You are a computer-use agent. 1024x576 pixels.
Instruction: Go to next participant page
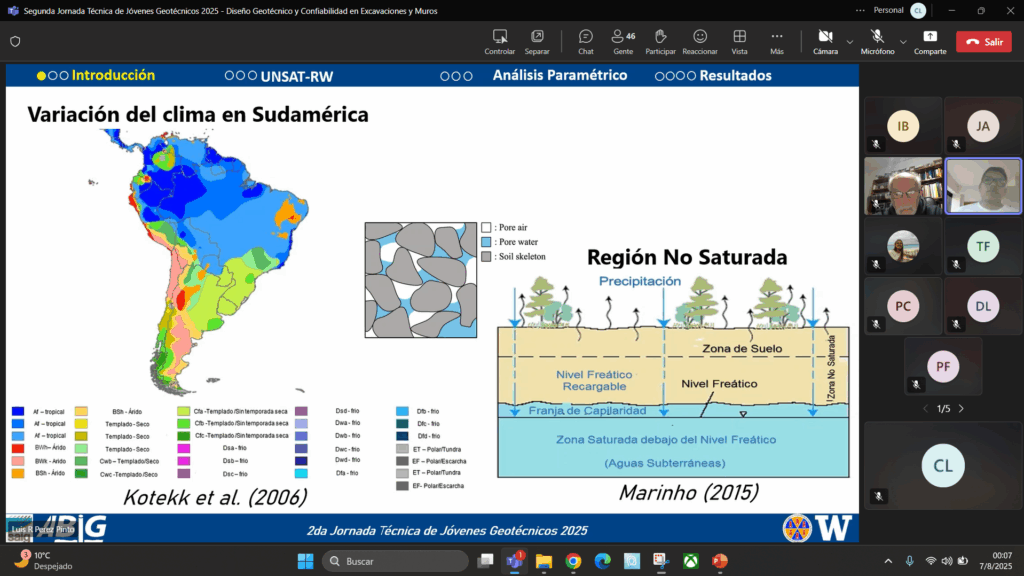click(x=962, y=409)
